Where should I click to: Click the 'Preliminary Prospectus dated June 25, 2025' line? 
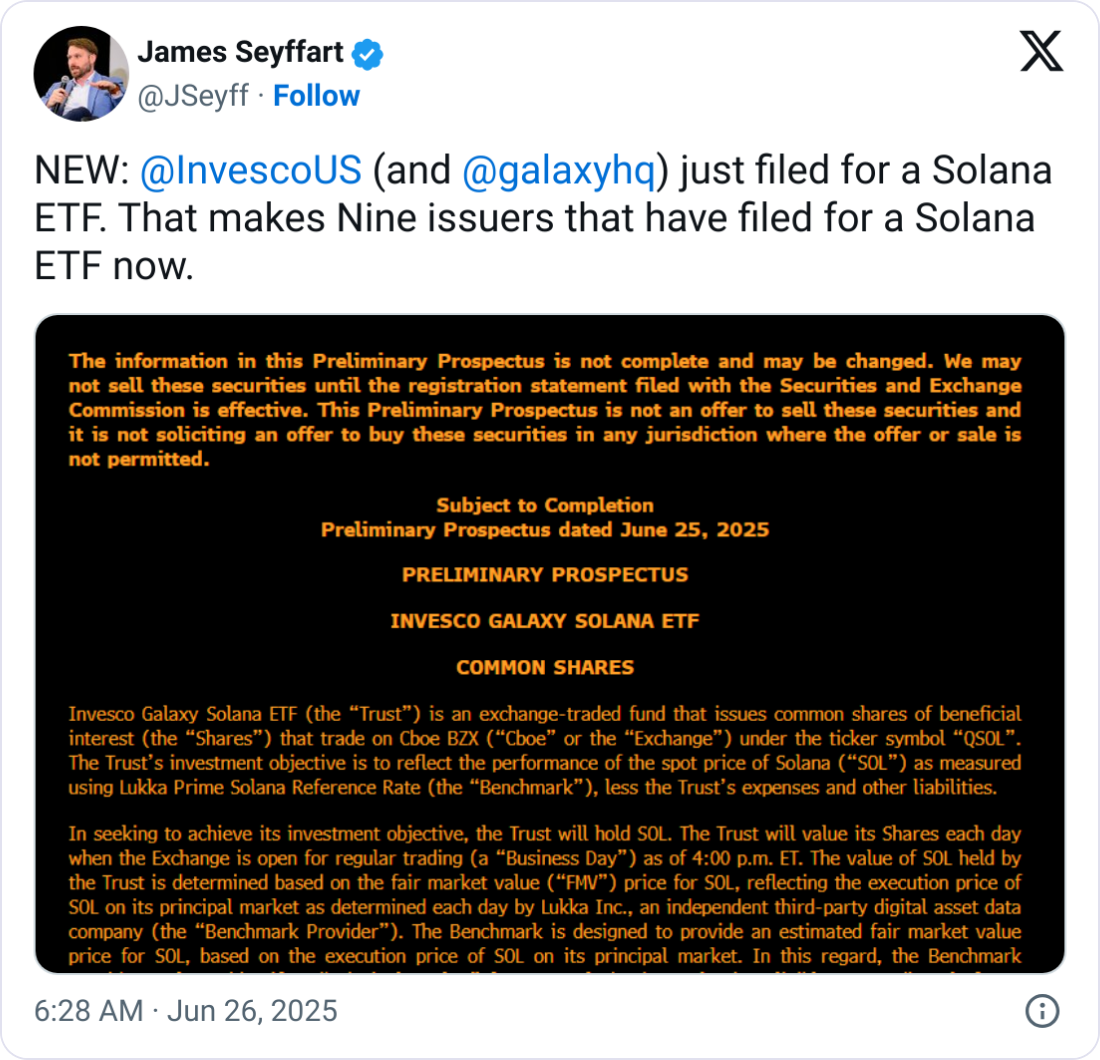[x=545, y=529]
